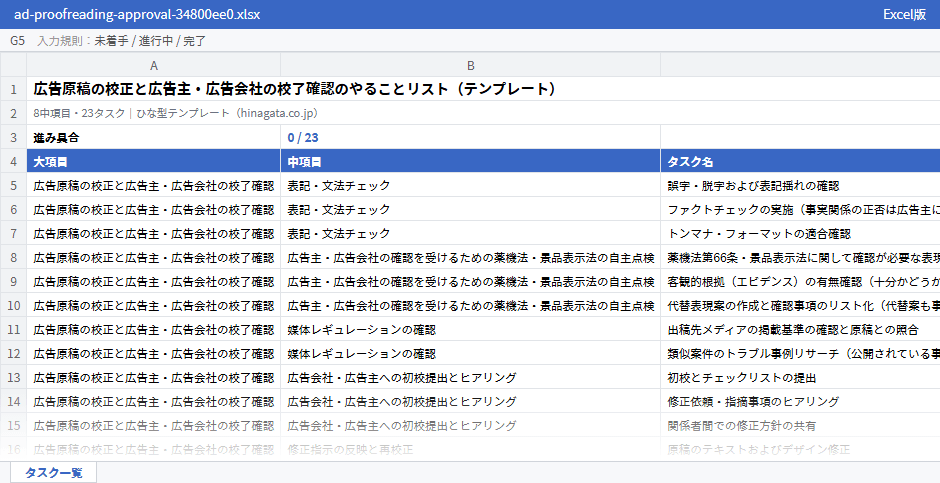Select row 10 header

click(13, 306)
